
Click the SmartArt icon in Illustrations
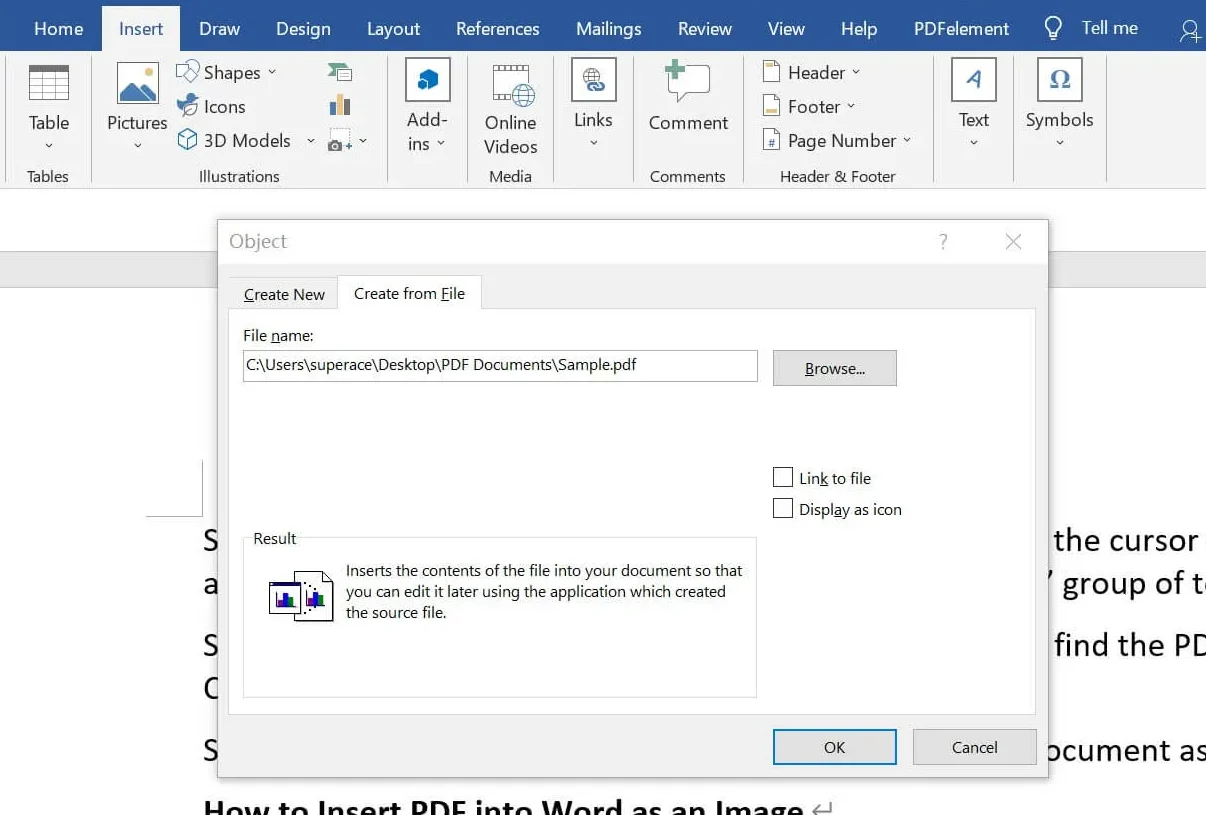pyautogui.click(x=339, y=72)
